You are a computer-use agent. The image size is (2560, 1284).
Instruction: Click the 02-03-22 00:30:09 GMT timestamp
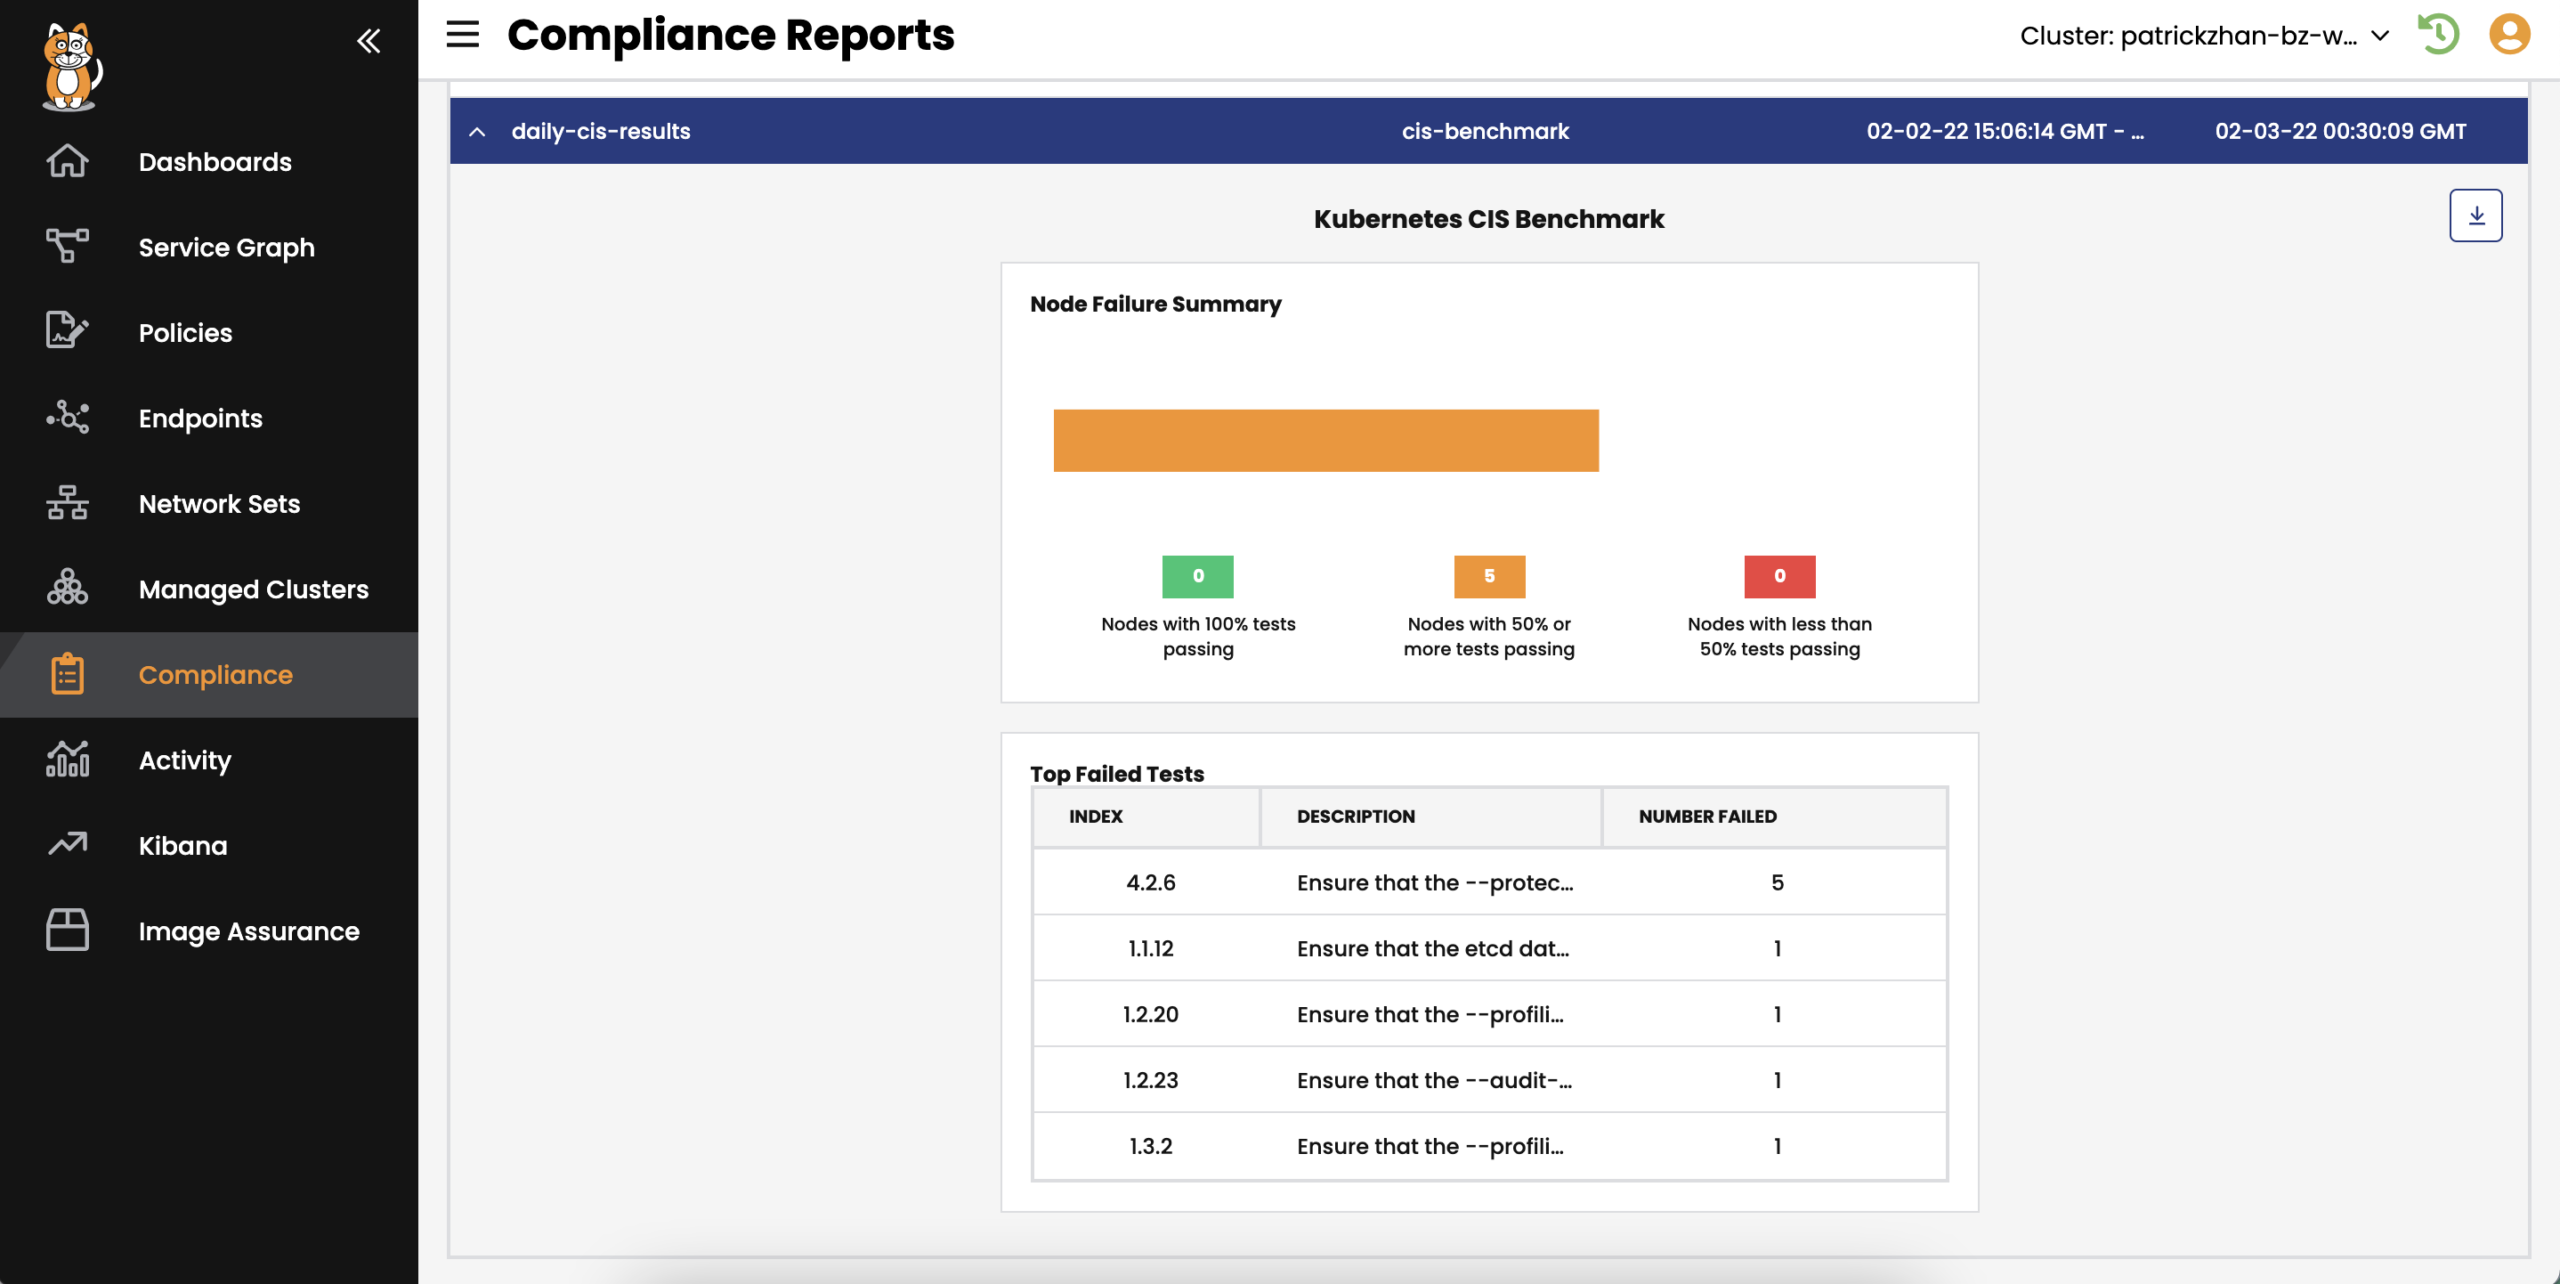coord(2340,131)
